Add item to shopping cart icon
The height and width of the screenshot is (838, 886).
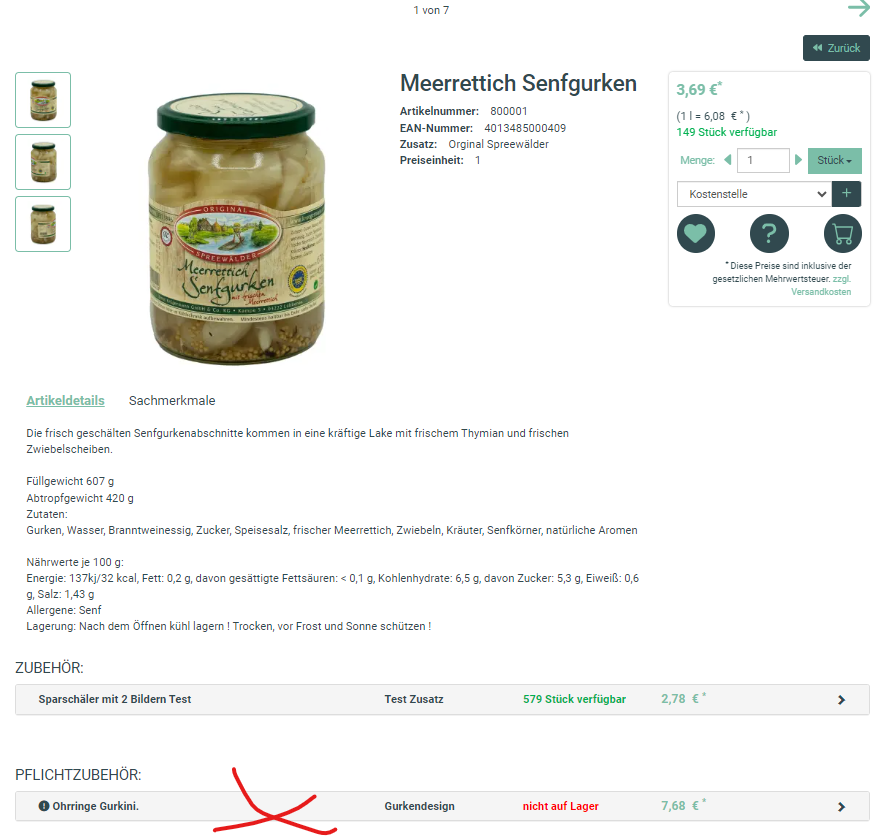click(842, 233)
